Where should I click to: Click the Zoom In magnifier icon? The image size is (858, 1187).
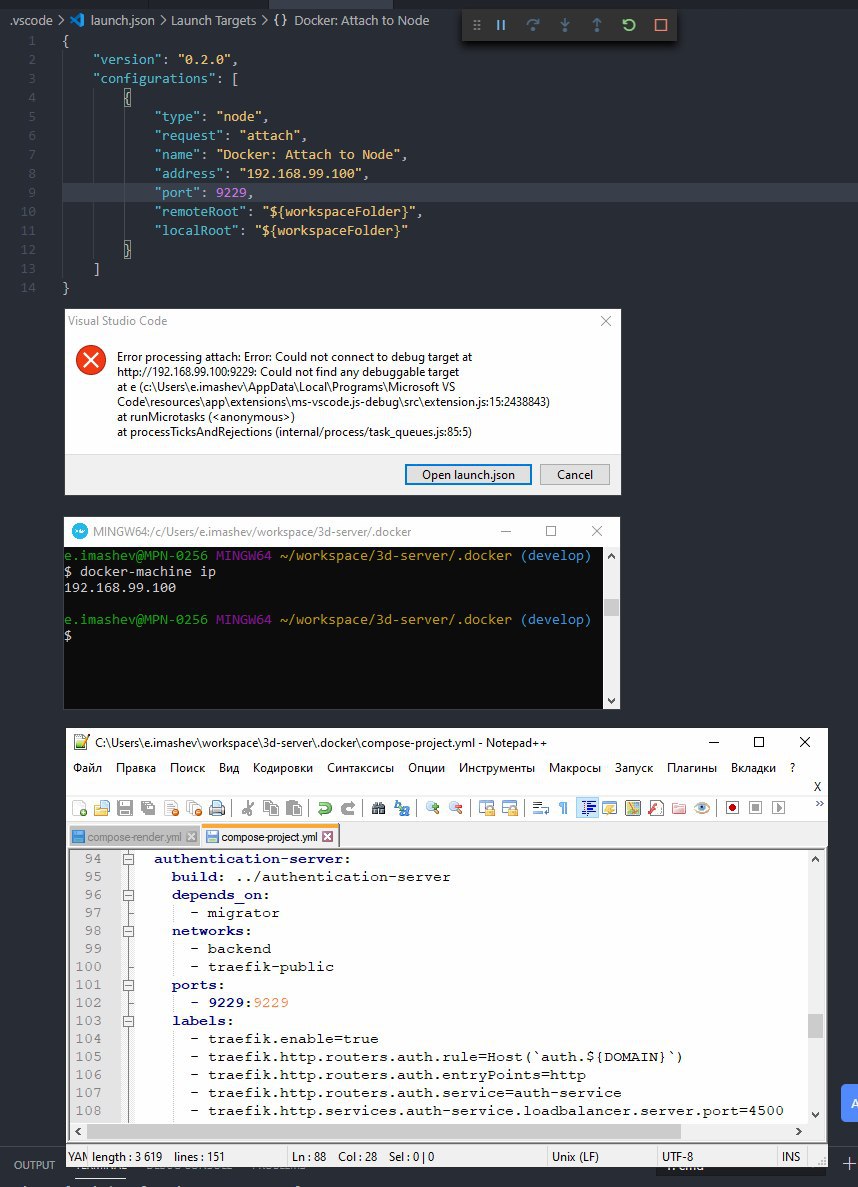[x=432, y=808]
